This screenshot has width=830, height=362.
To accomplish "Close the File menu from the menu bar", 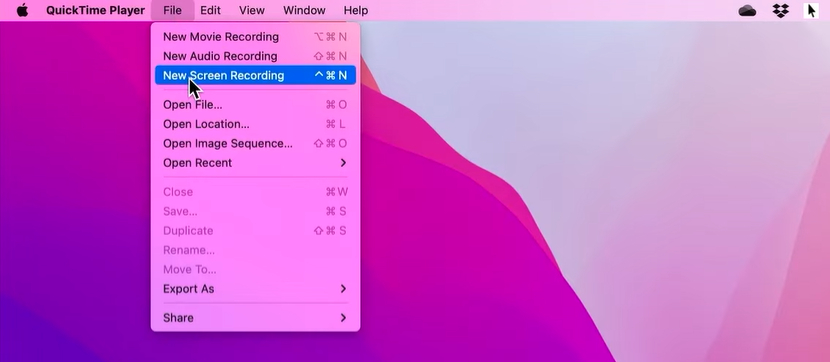I will click(x=173, y=10).
